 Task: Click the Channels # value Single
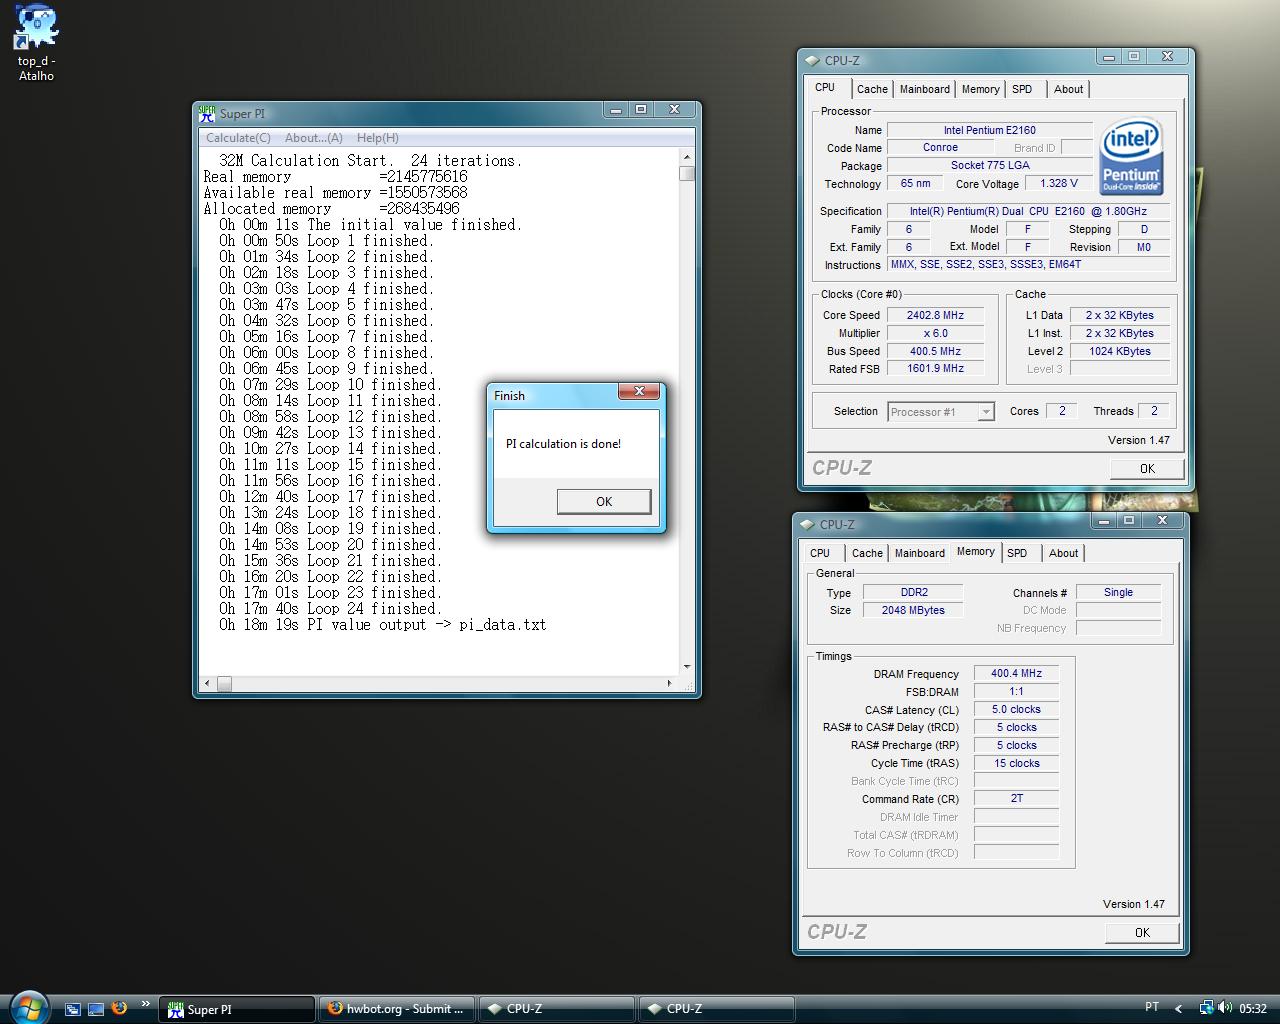tap(1118, 592)
